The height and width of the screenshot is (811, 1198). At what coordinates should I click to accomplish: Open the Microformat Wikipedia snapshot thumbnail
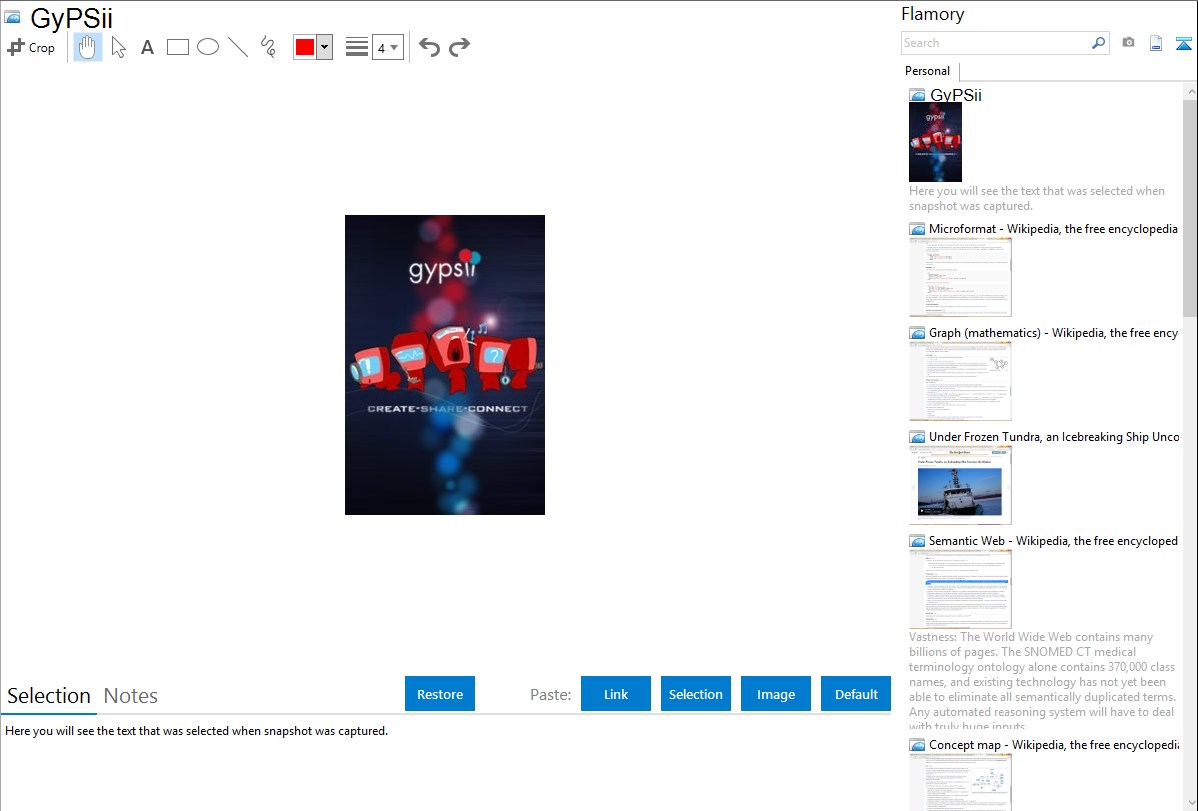pos(960,277)
